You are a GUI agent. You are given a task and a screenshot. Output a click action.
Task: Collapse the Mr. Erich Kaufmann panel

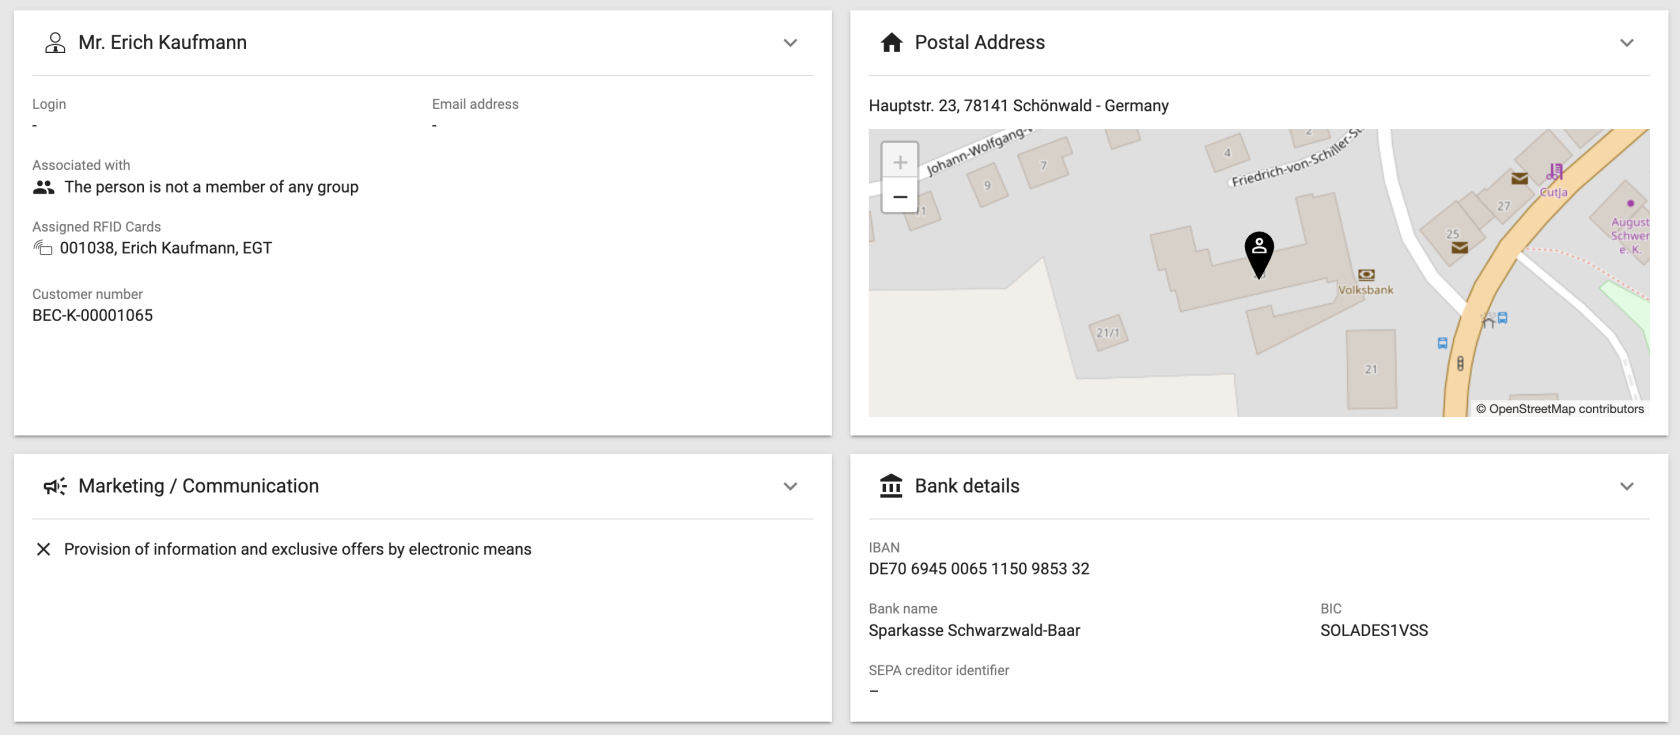click(790, 43)
